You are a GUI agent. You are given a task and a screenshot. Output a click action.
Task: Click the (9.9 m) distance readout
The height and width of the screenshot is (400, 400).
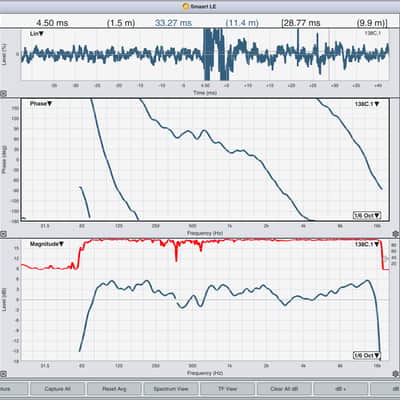click(x=372, y=23)
